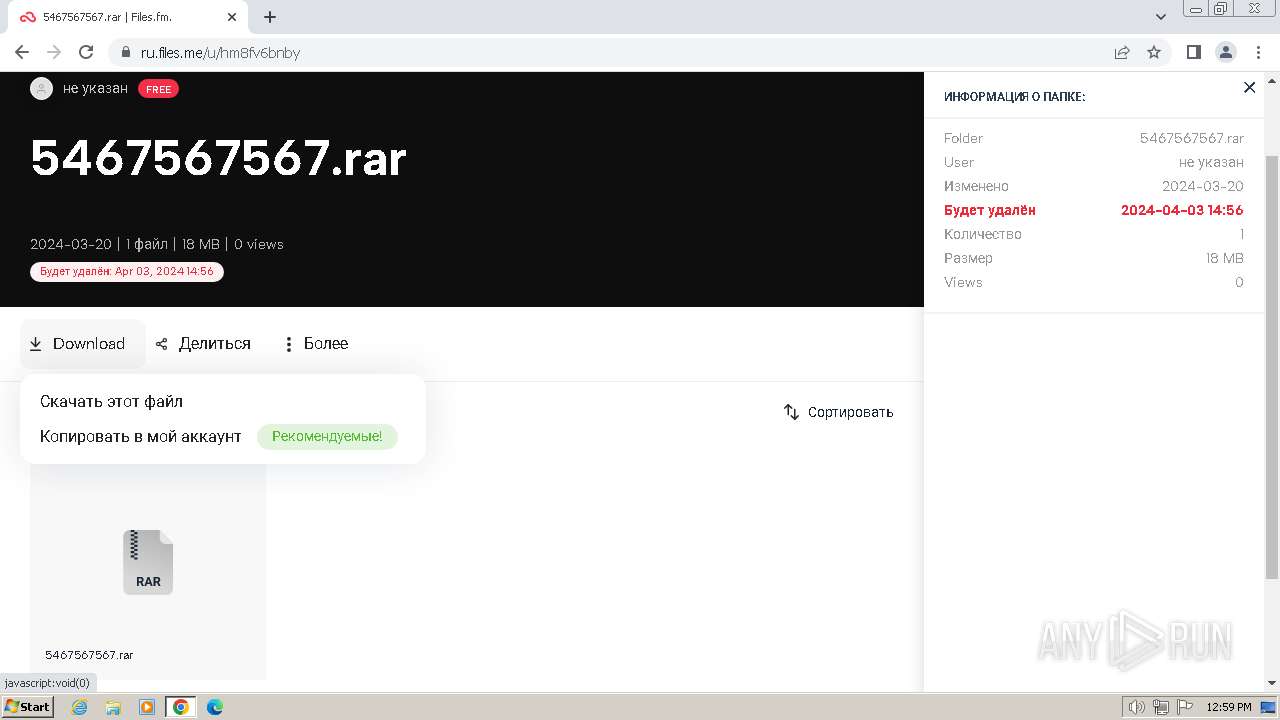
Task: Click the share page icon in address bar
Action: click(1122, 52)
